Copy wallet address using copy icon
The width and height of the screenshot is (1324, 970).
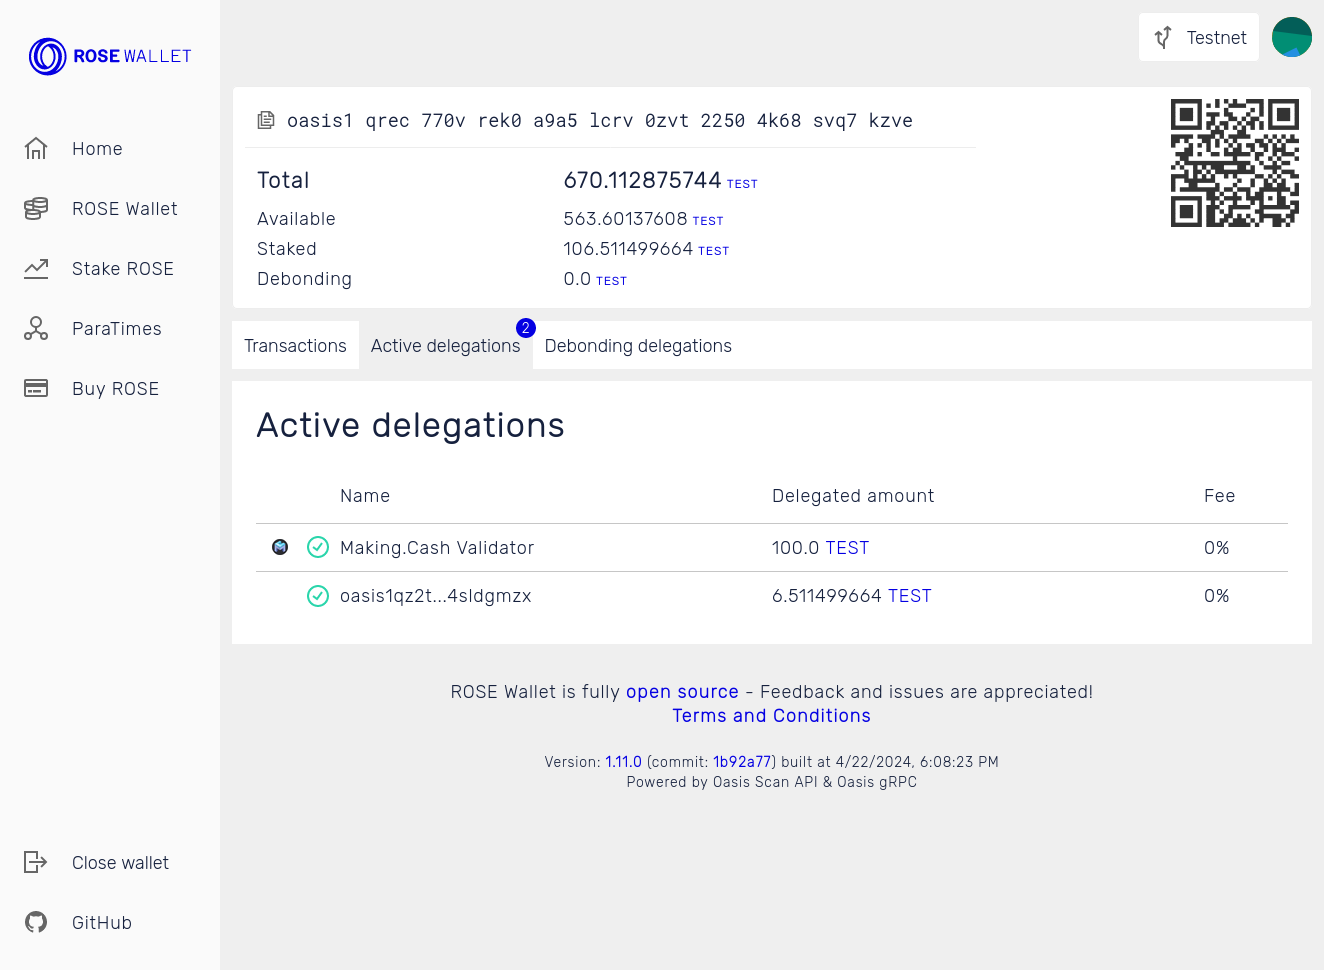point(266,121)
